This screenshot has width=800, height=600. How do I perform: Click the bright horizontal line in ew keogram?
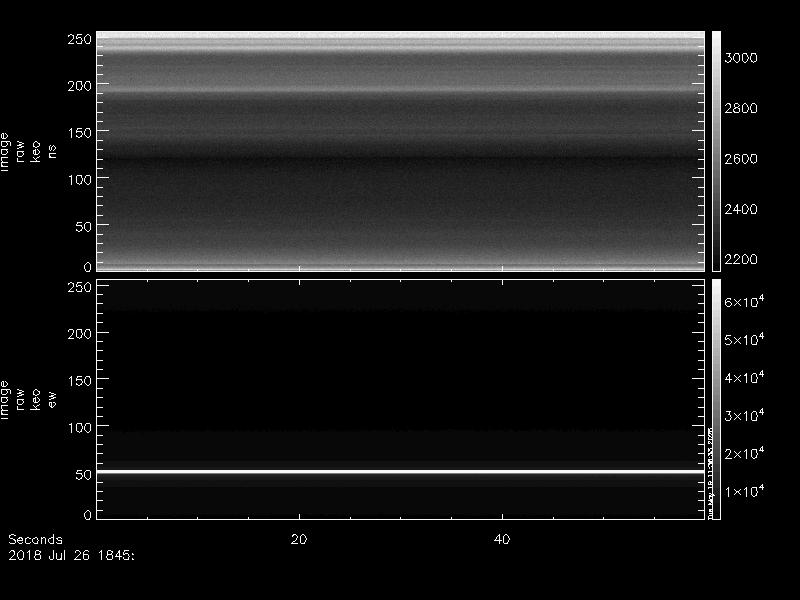click(401, 472)
